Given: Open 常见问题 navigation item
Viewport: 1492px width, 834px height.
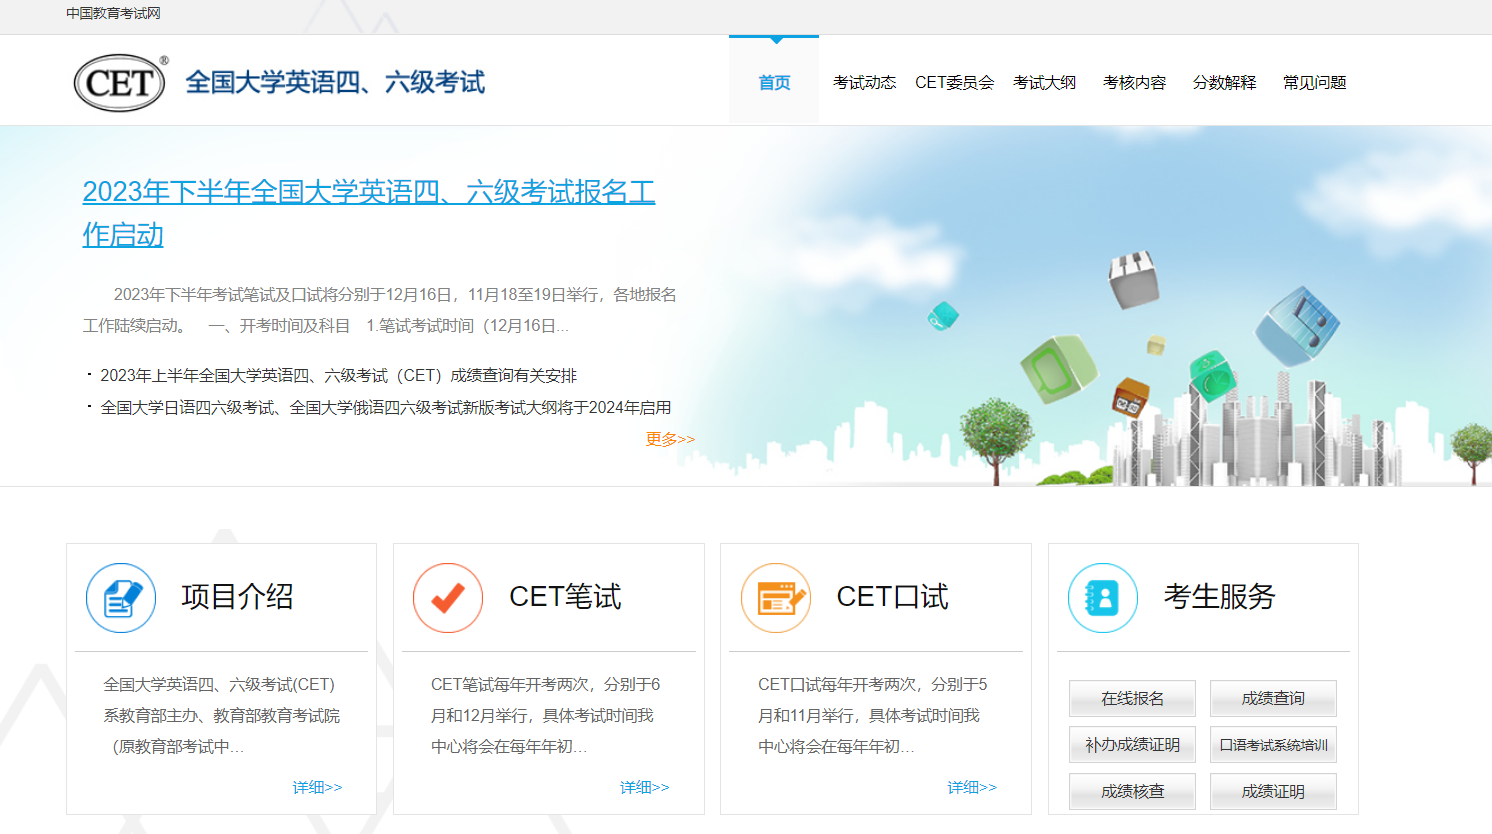Looking at the screenshot, I should tap(1314, 82).
